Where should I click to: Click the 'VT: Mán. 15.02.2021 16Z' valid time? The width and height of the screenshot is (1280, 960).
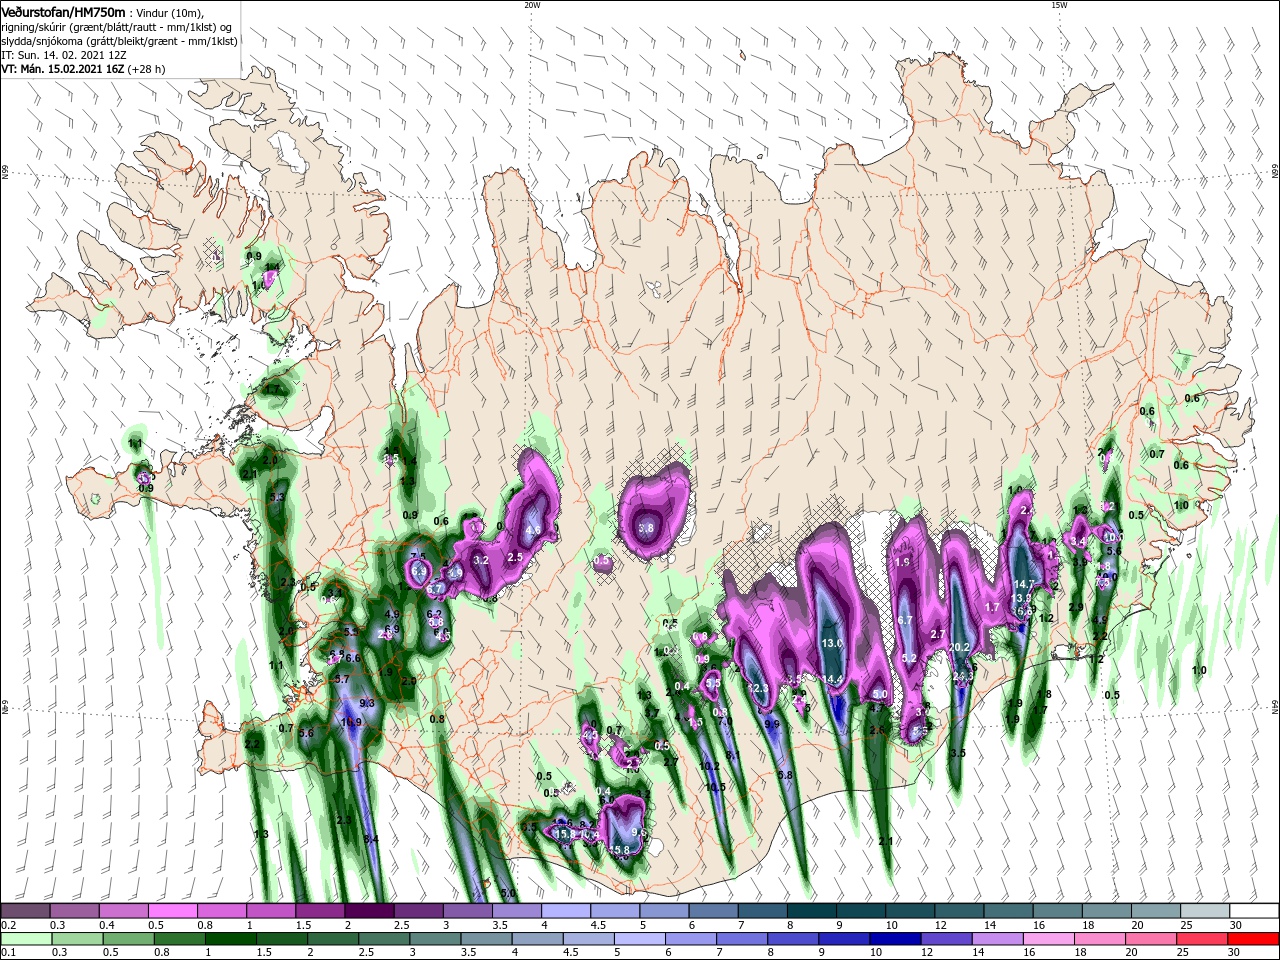coord(62,69)
